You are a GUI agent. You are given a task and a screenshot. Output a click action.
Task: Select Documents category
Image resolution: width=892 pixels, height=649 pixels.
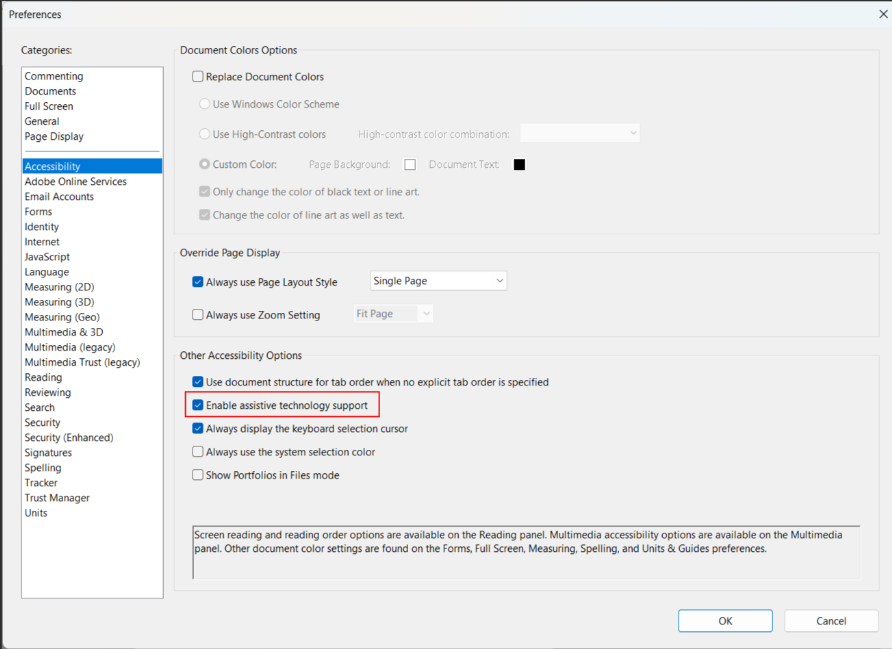point(92,91)
